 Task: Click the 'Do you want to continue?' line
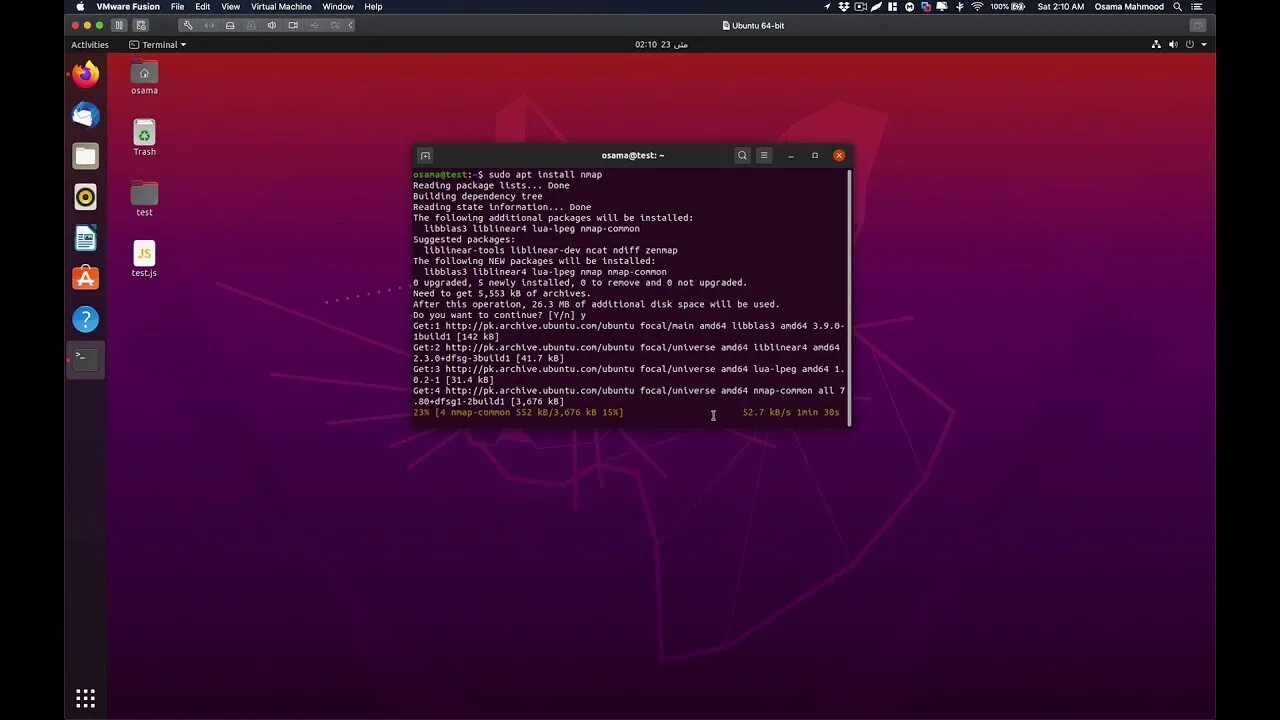pyautogui.click(x=499, y=315)
